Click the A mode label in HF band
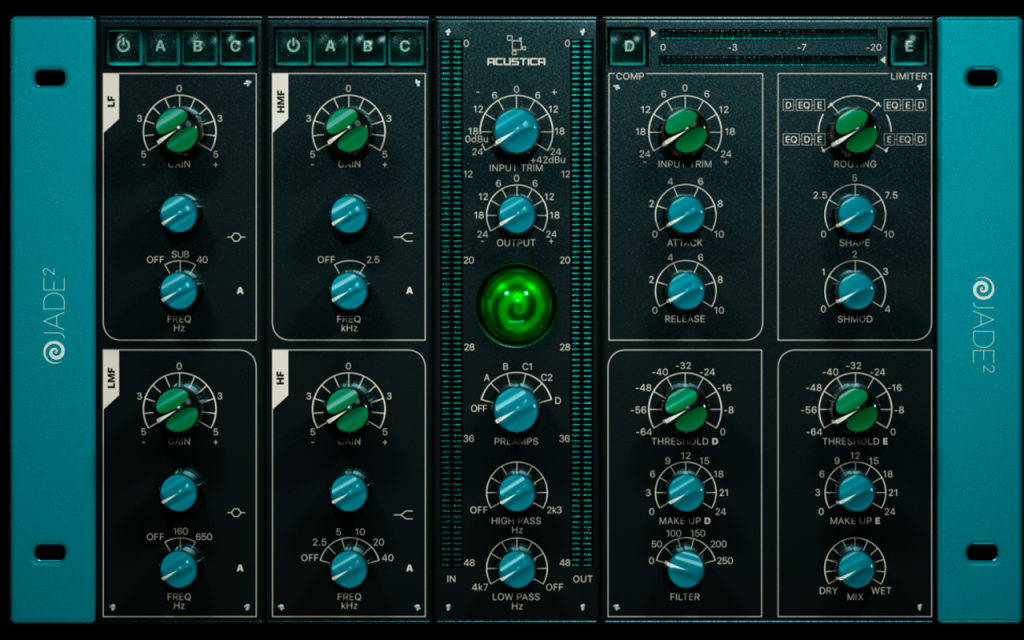Image resolution: width=1024 pixels, height=640 pixels. pos(409,568)
